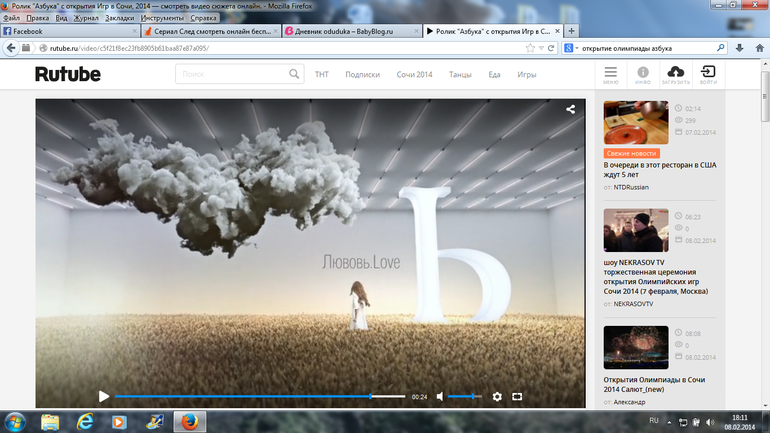Open the NEKRASOV TV show thumbnail
This screenshot has height=433, width=770.
(636, 230)
